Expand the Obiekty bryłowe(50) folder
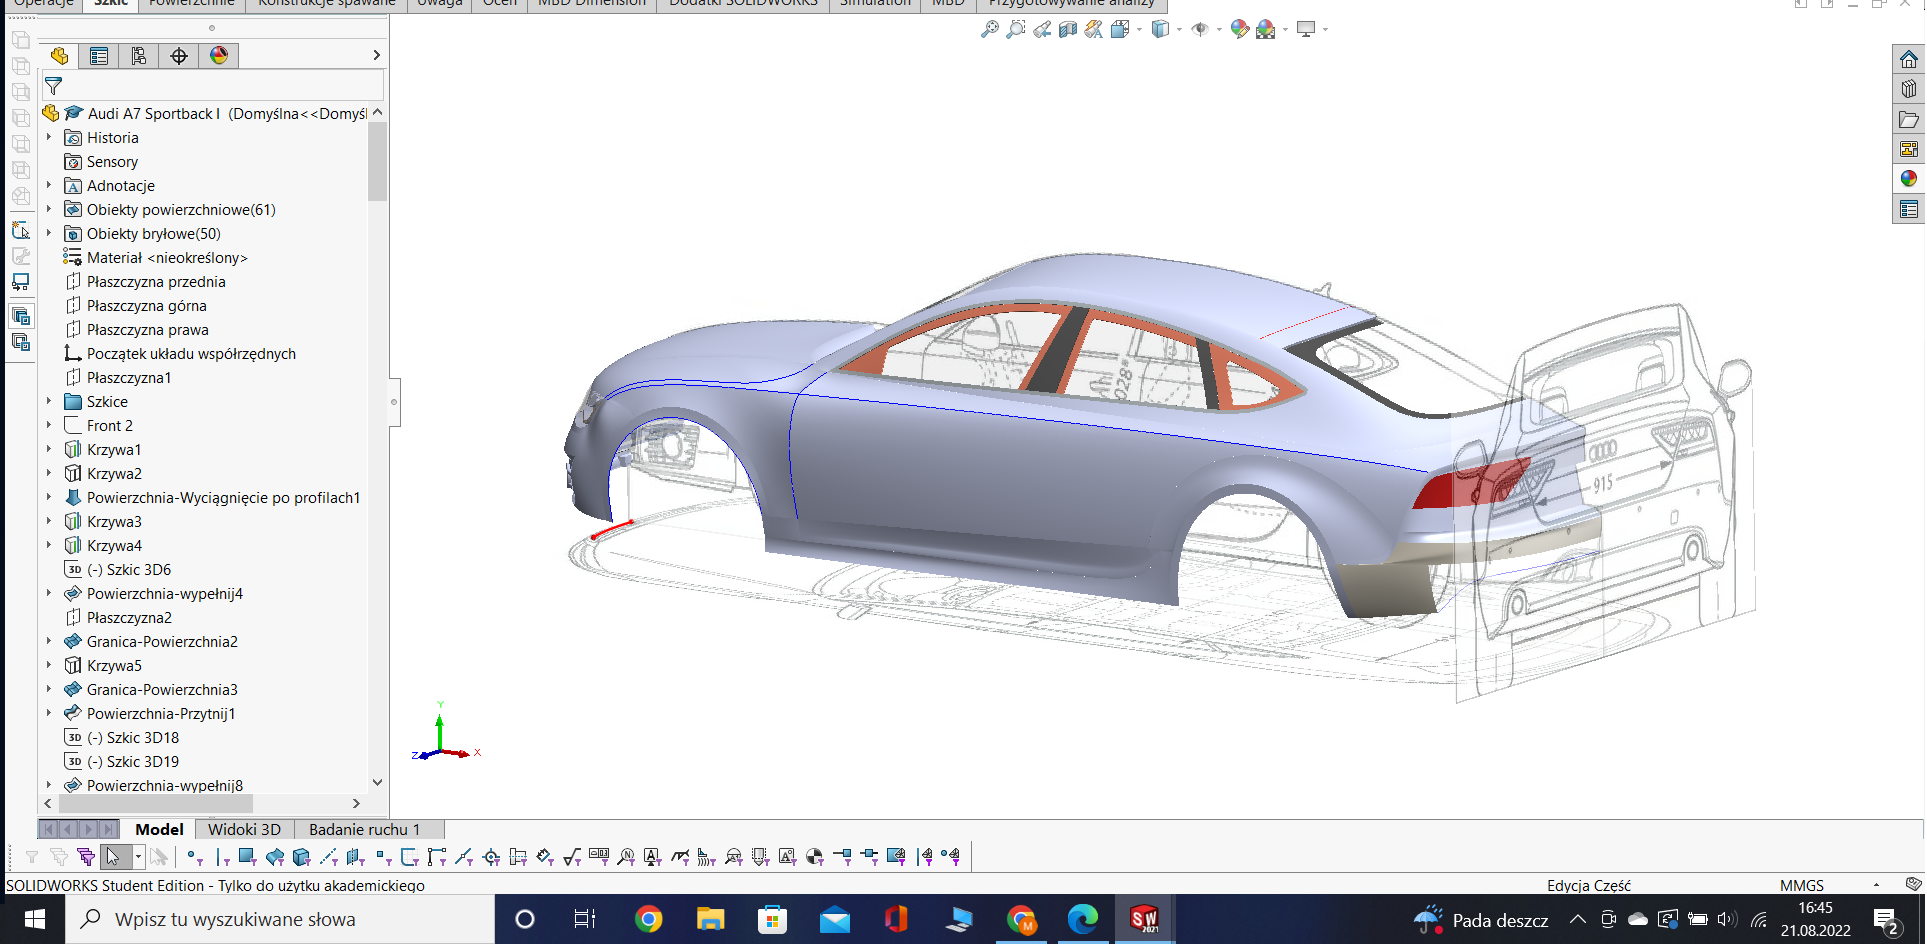This screenshot has width=1927, height=949. pos(48,233)
